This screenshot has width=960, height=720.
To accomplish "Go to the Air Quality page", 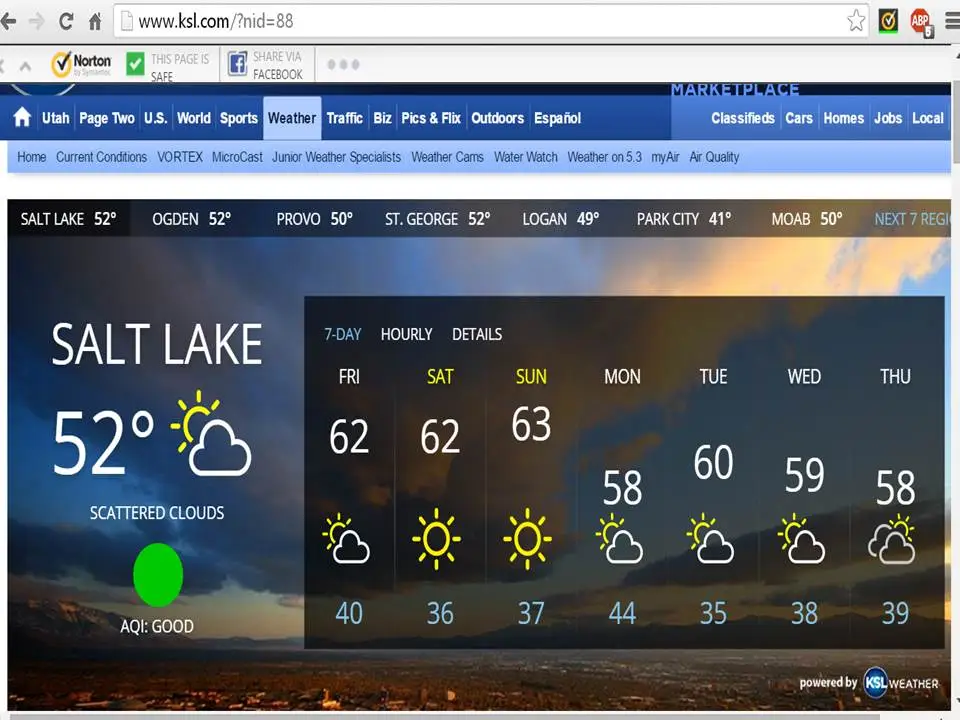I will (x=714, y=157).
